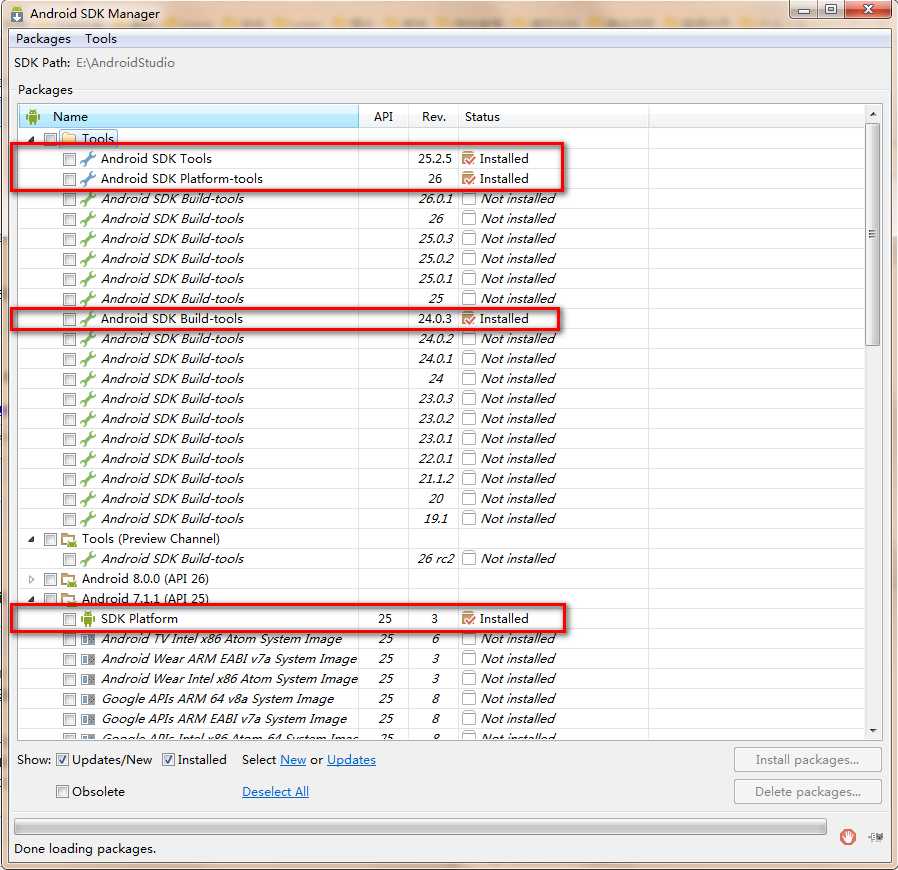Click the Tools (Preview Channel) folder icon
Viewport: 898px width, 870px height.
69,539
